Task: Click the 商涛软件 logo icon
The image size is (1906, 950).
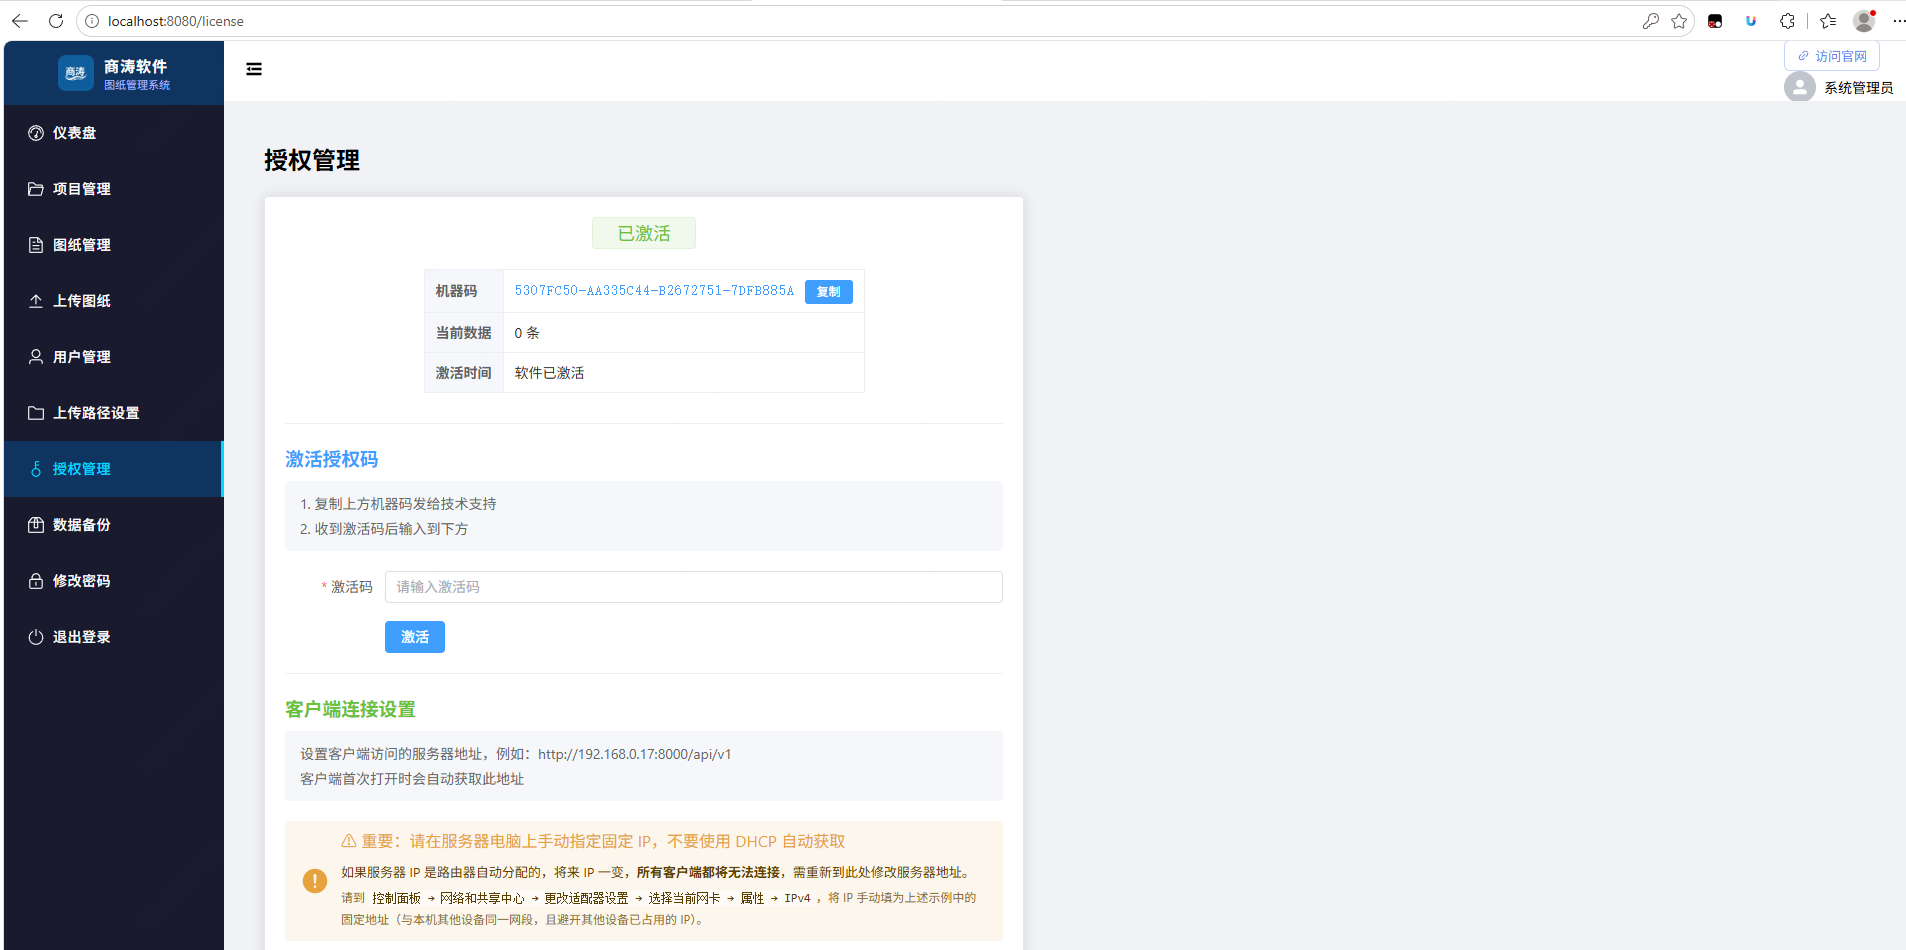Action: [76, 73]
